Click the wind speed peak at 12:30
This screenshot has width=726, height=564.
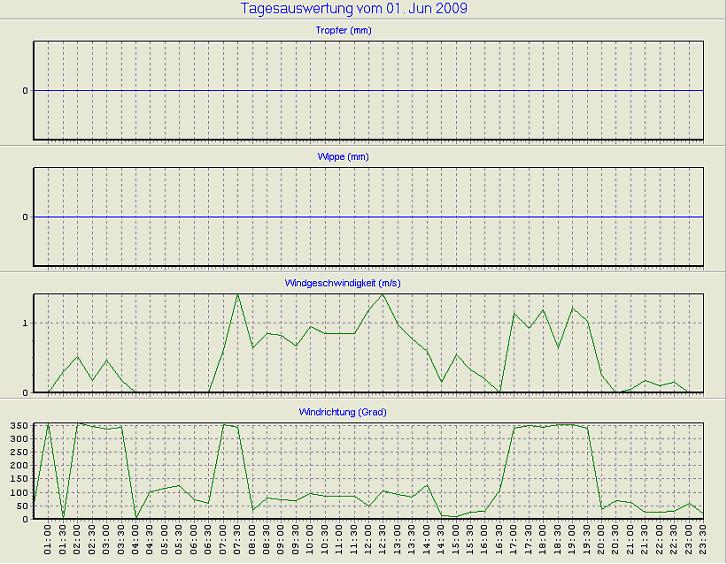click(x=383, y=294)
